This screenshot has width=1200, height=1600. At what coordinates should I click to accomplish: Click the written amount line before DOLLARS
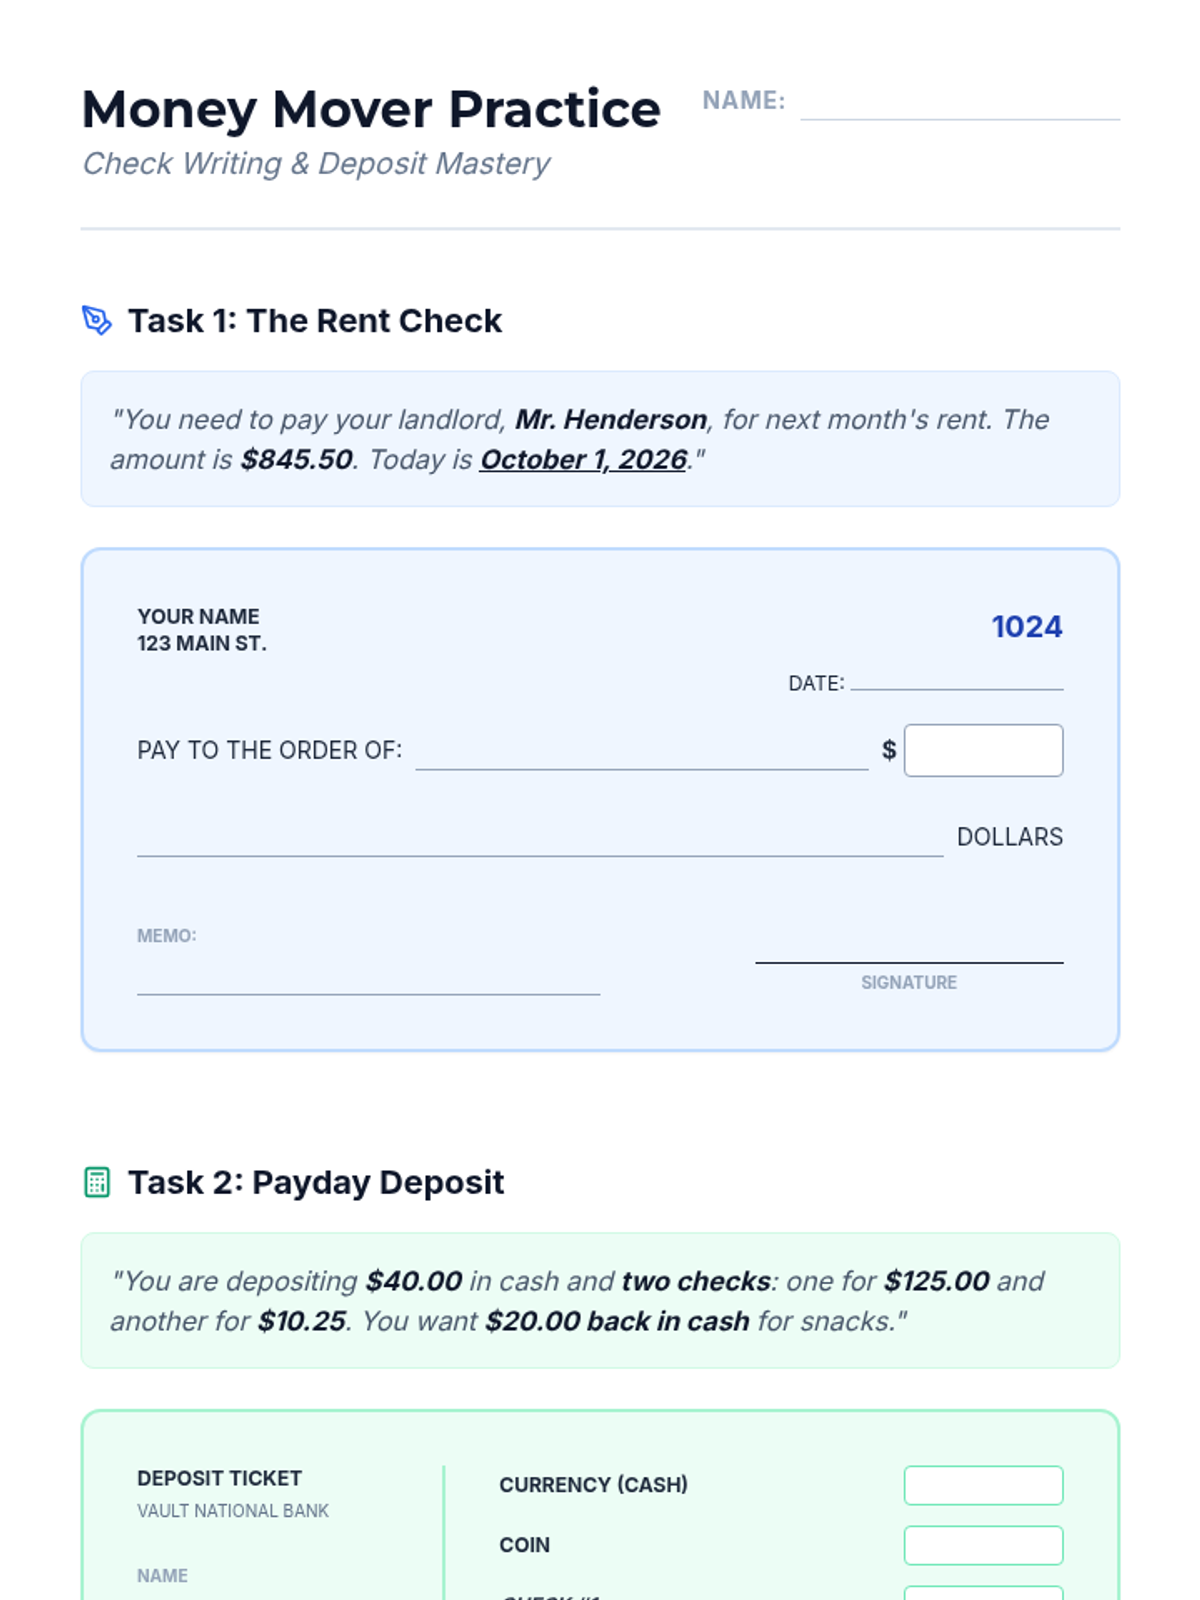coord(540,842)
